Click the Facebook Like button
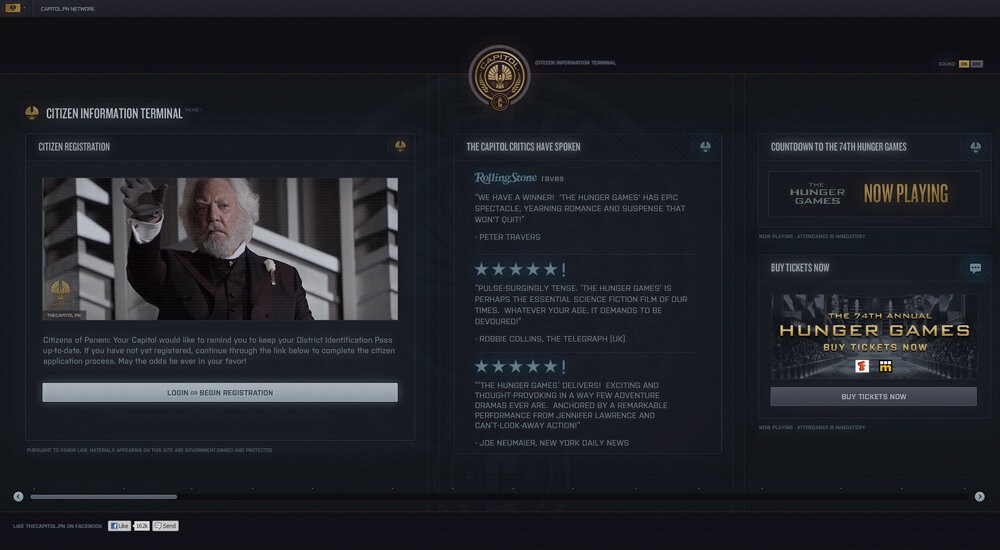The image size is (1000, 550). tap(119, 526)
